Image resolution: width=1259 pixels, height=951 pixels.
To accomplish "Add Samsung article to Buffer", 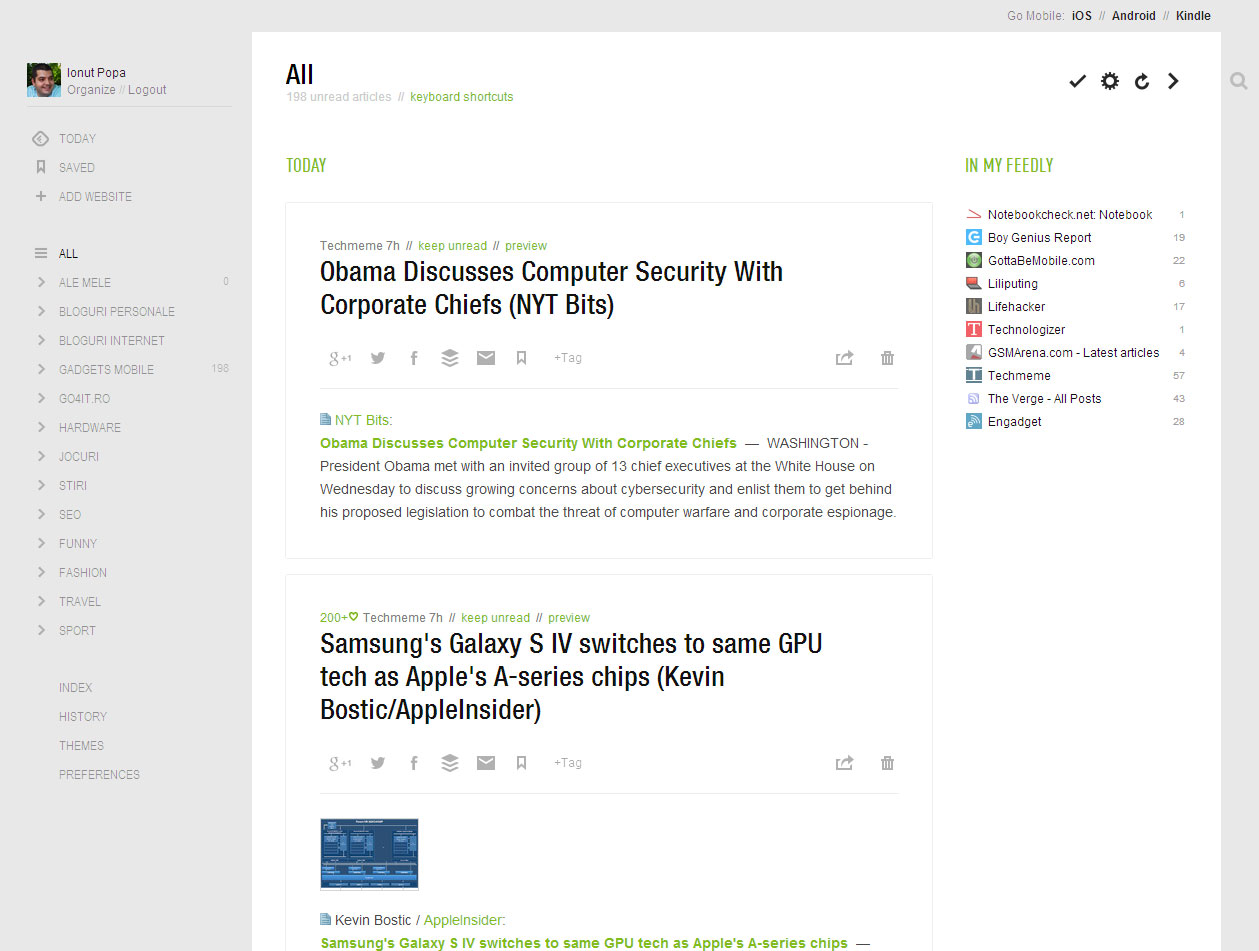I will (450, 763).
